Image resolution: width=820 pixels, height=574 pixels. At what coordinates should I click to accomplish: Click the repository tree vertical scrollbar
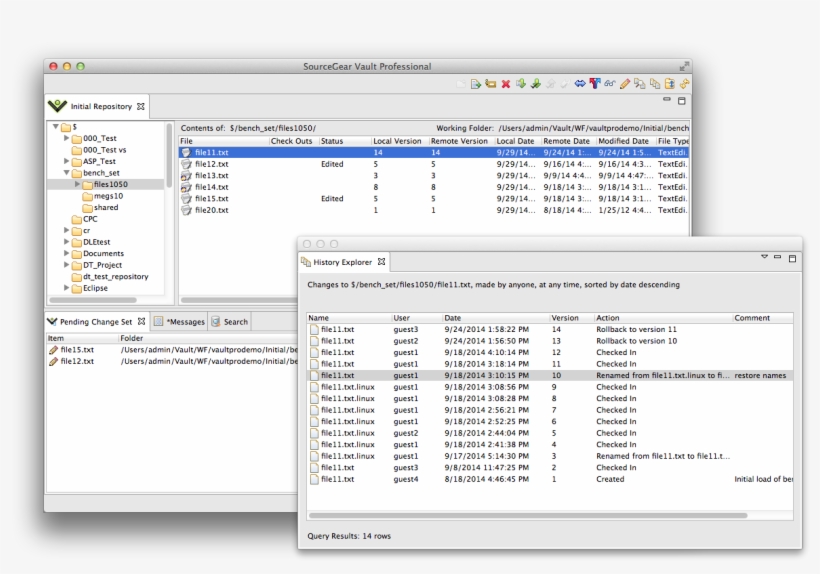(169, 155)
